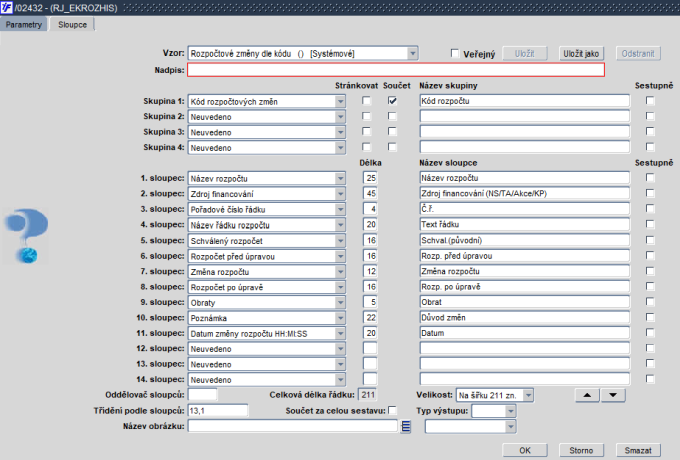Enable Stránkovat for Skupina 1
680x460 pixels.
[367, 101]
